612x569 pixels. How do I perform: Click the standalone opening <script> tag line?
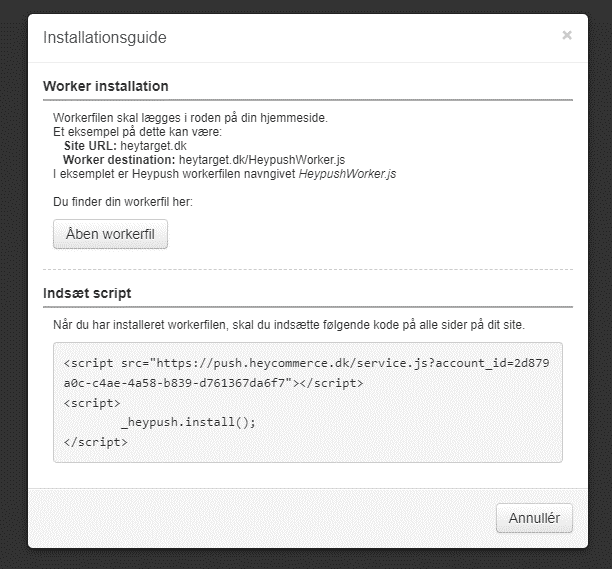click(91, 402)
